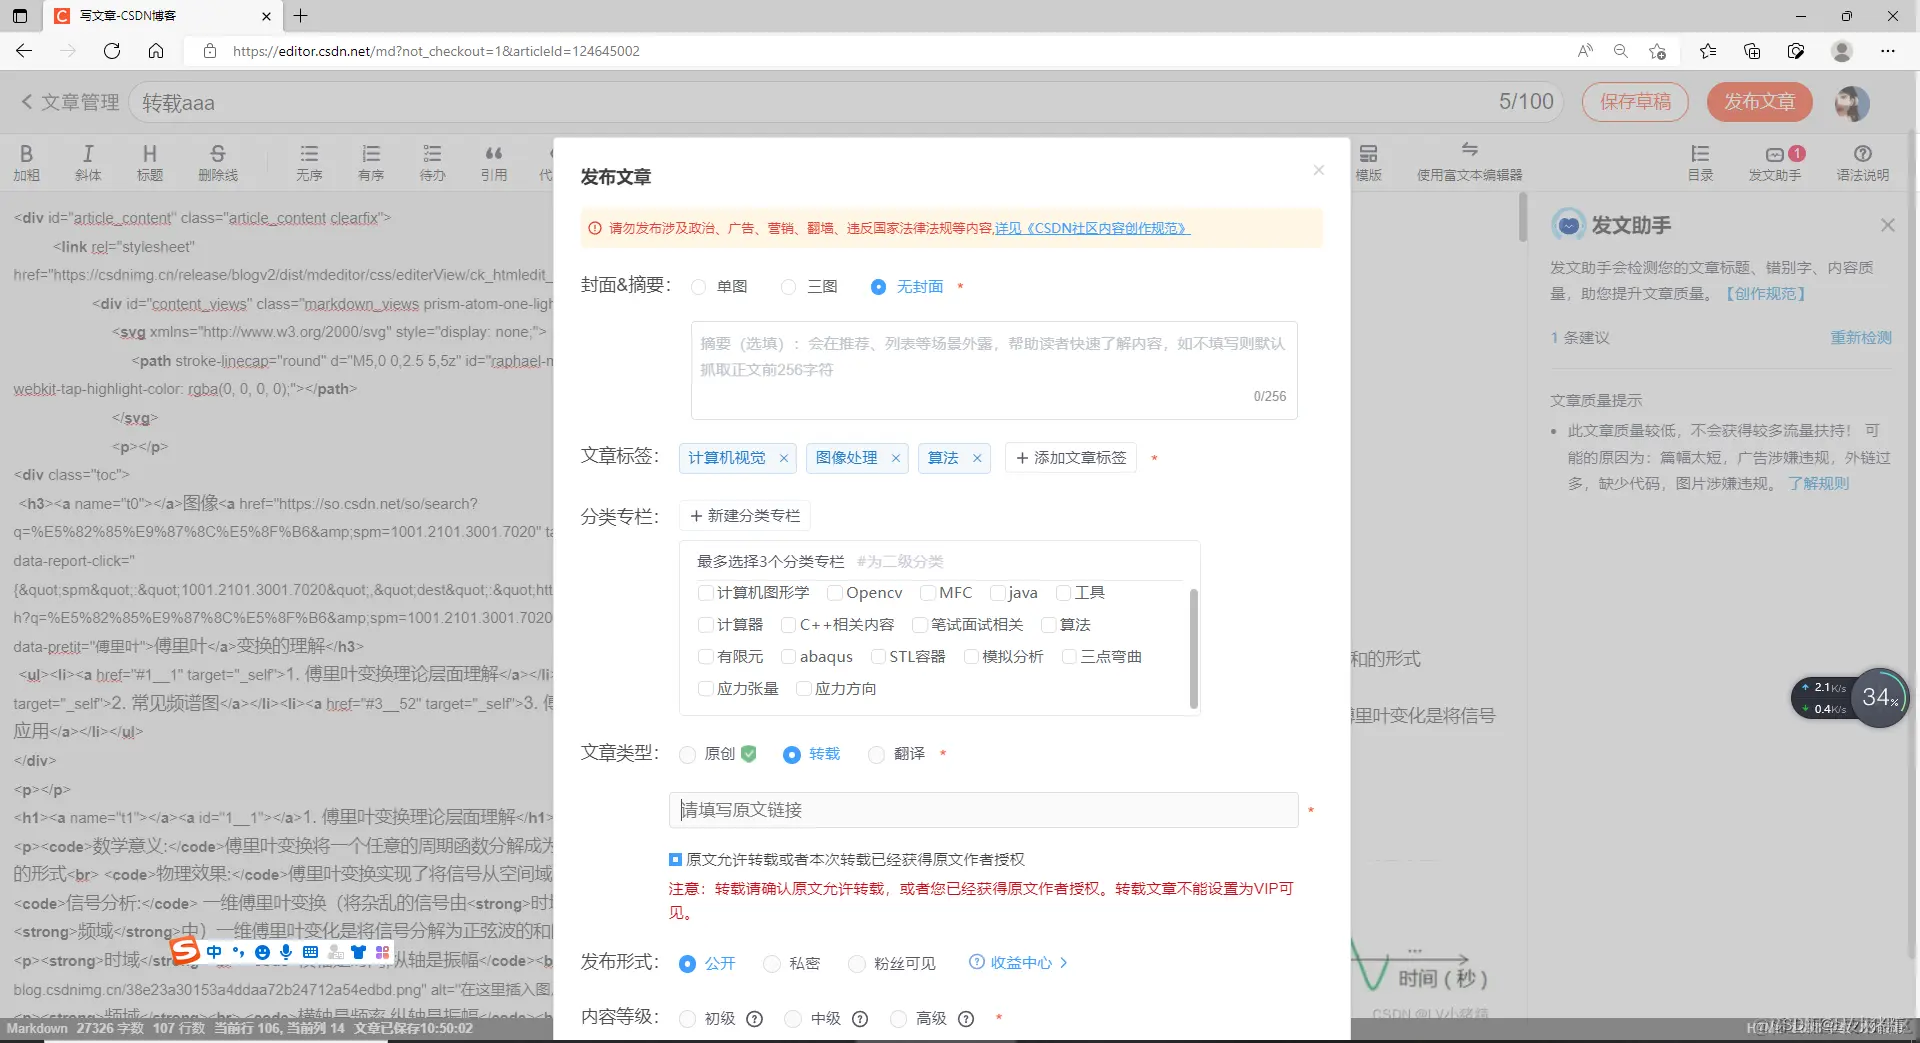Open 添加文章标签 tag selector
The image size is (1920, 1043).
(x=1069, y=457)
